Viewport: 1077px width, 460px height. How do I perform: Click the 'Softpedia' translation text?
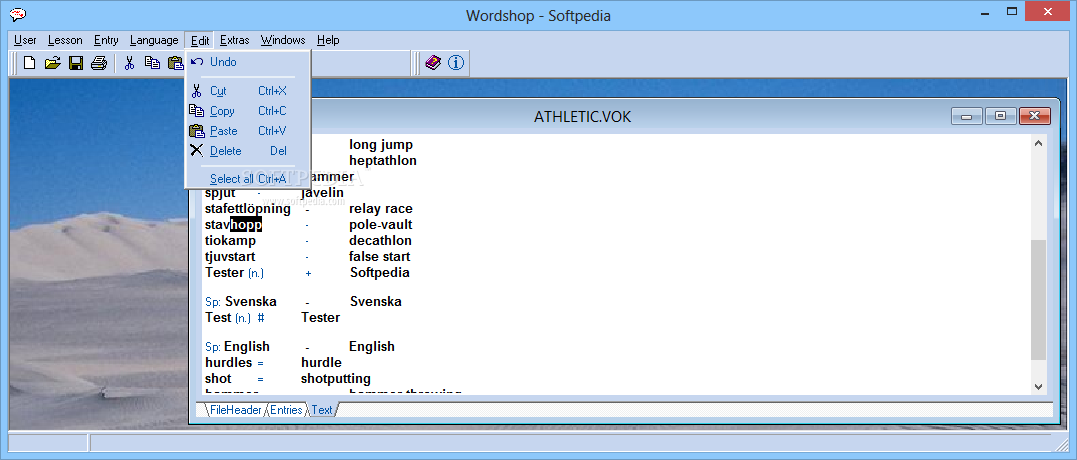click(x=380, y=273)
